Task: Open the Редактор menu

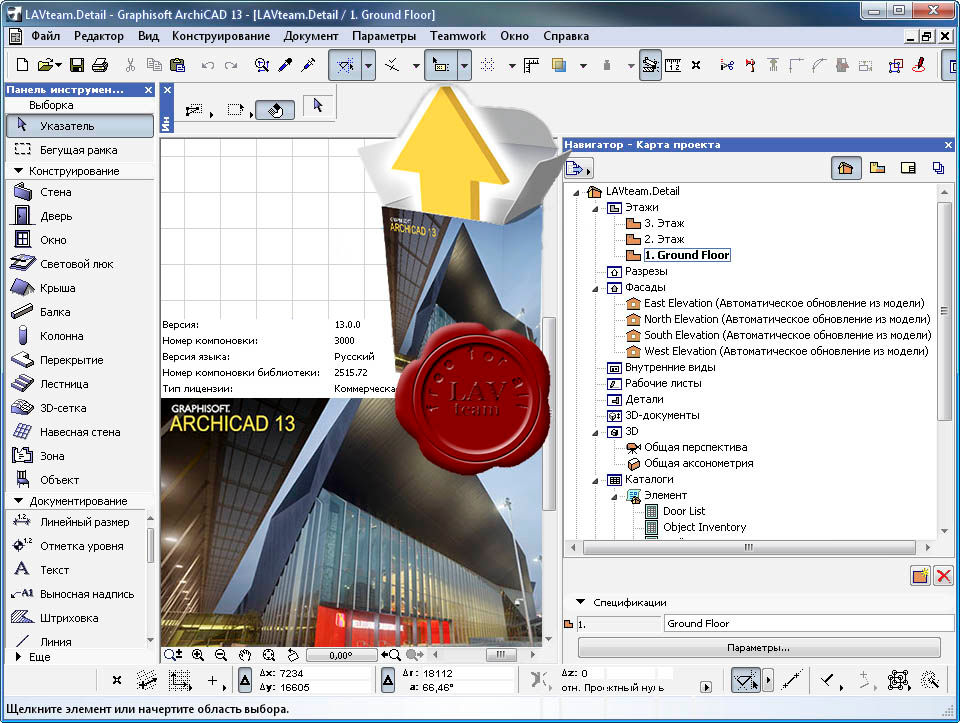Action: coord(99,36)
